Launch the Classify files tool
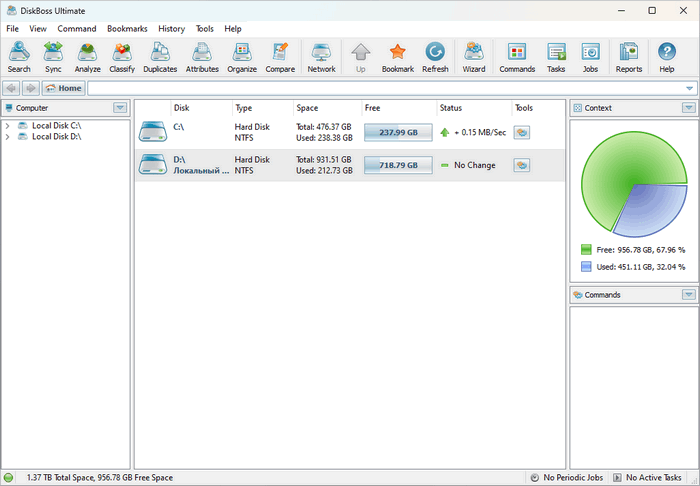700x486 pixels. coord(122,57)
